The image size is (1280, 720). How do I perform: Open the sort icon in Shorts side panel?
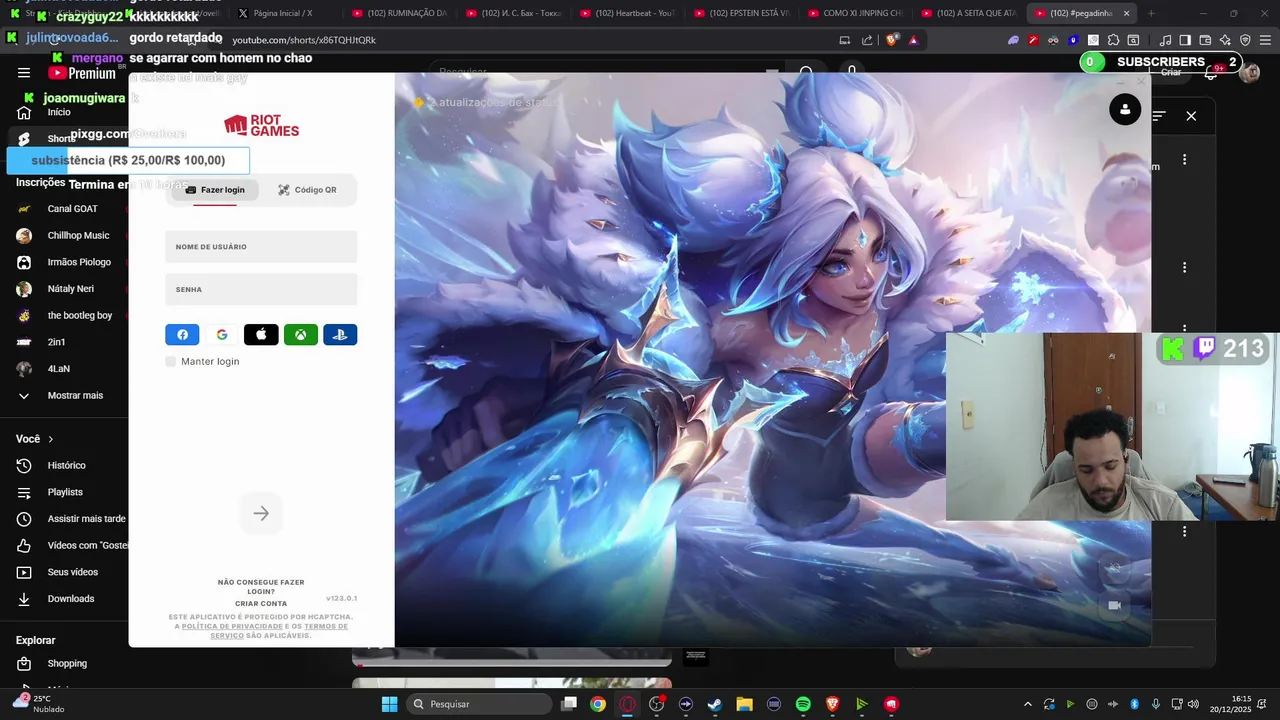click(1159, 116)
